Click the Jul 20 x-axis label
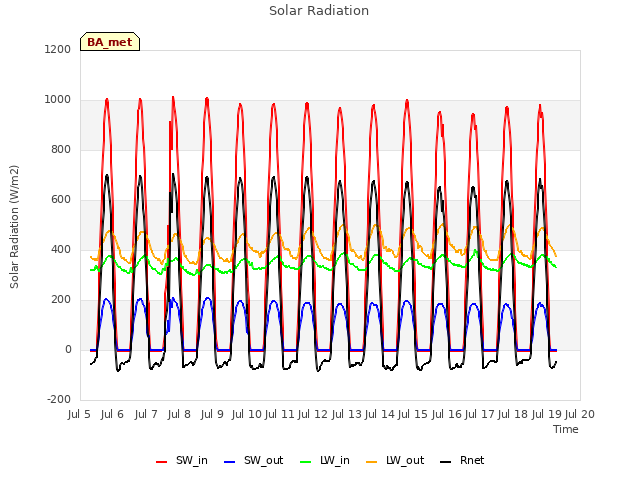The height and width of the screenshot is (480, 640). 580,414
